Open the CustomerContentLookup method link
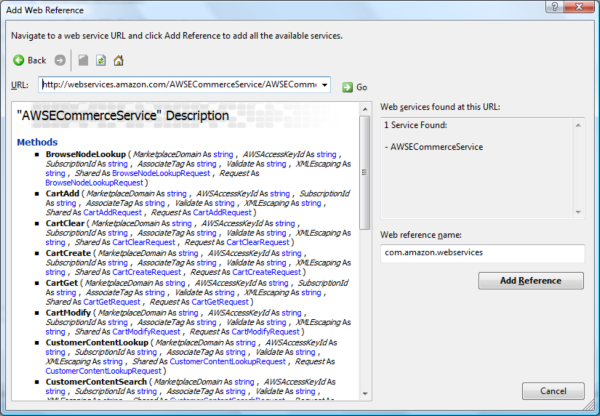The width and height of the screenshot is (600, 416). [x=97, y=343]
